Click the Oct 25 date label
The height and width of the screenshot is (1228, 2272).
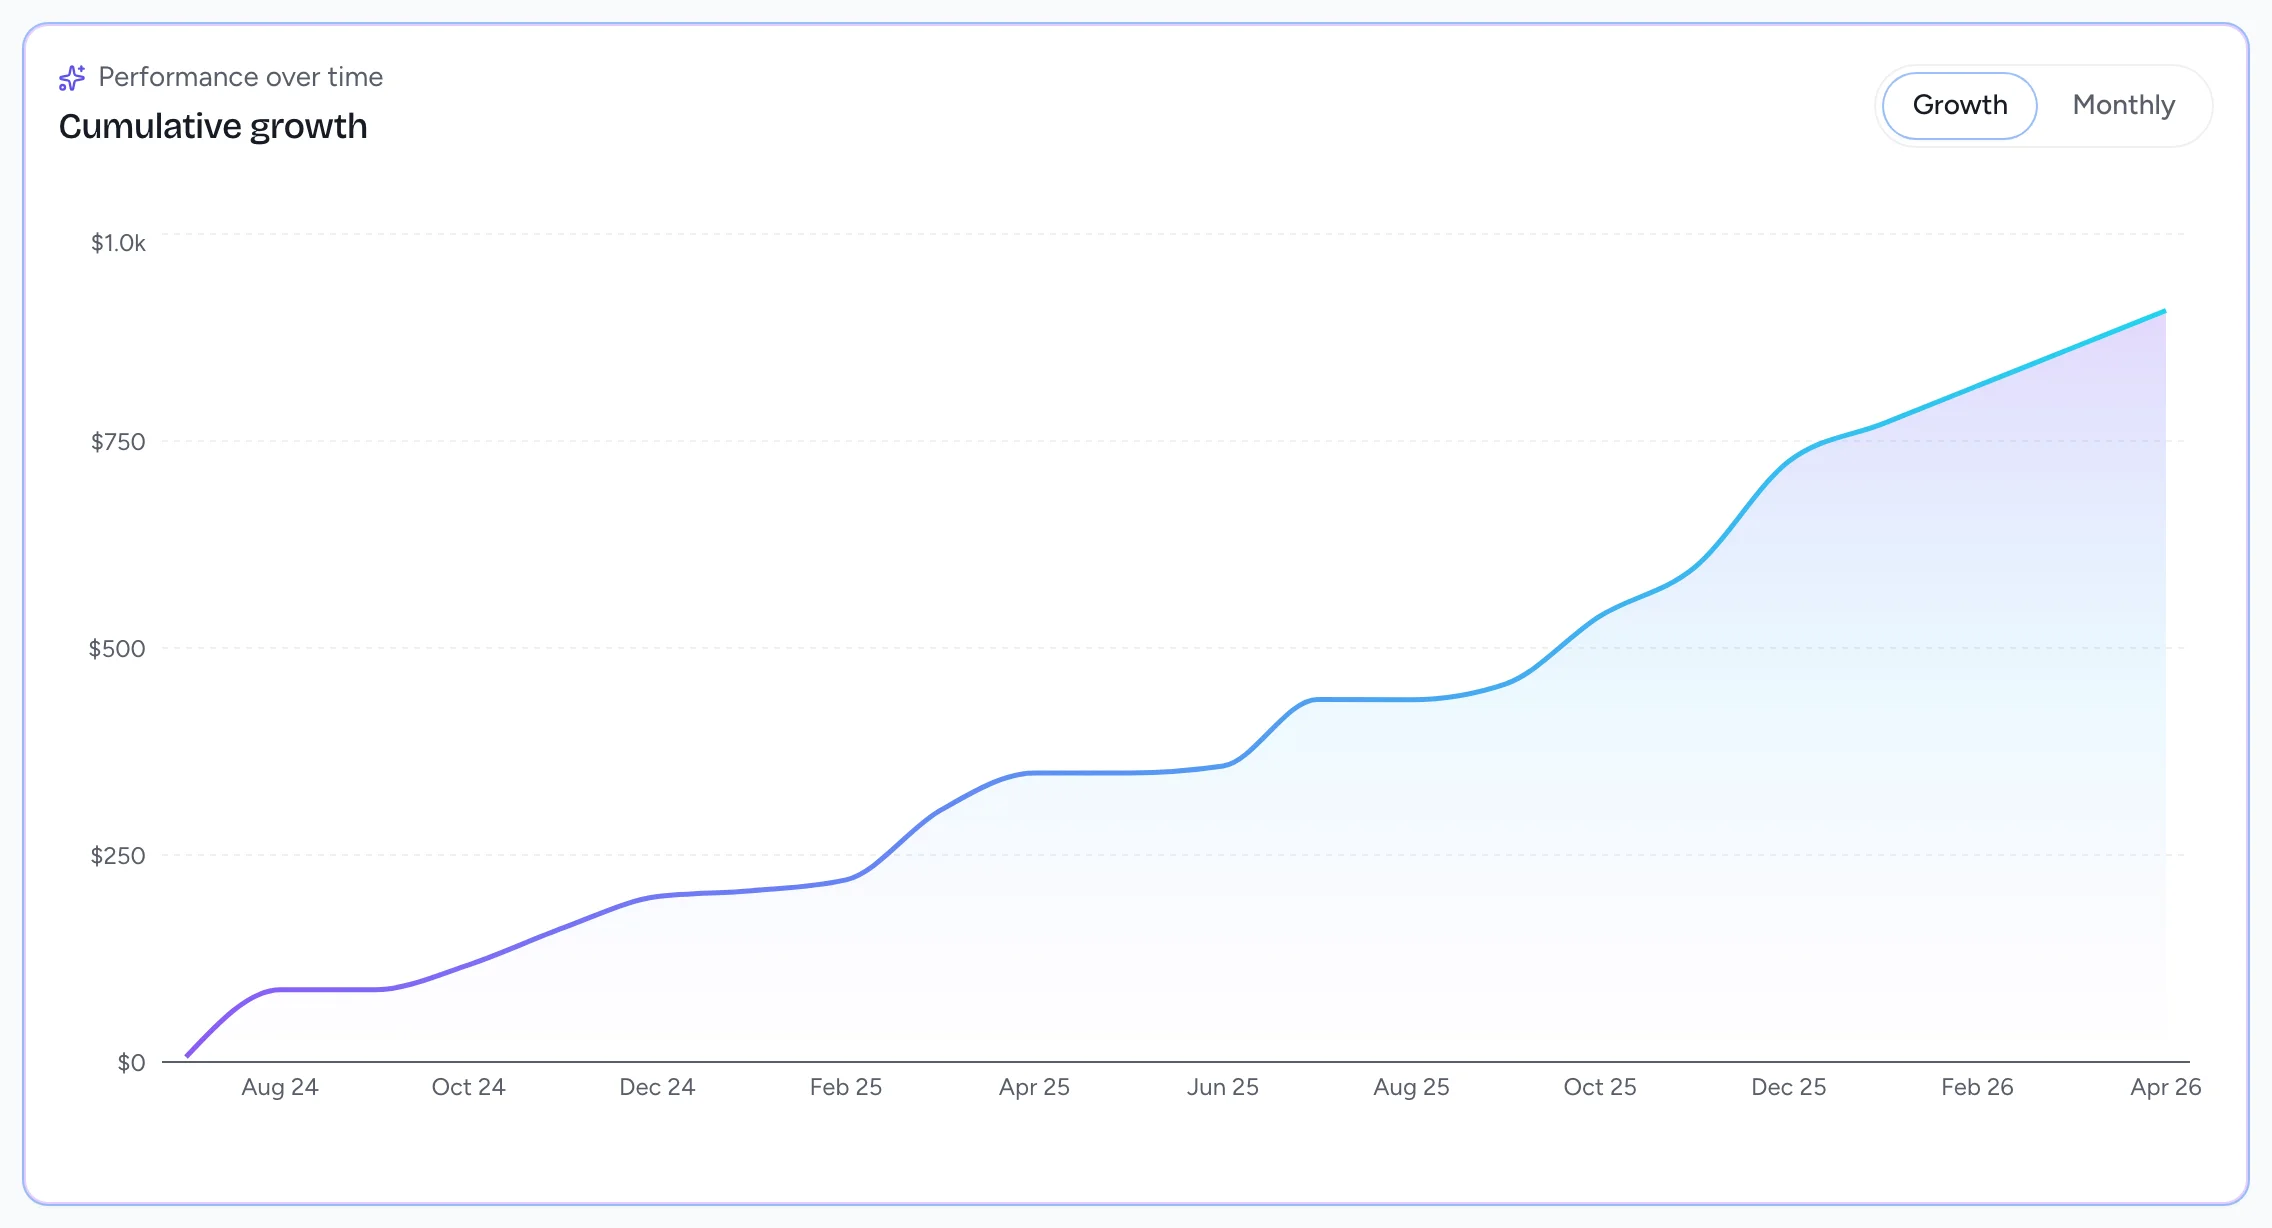click(x=1600, y=1087)
